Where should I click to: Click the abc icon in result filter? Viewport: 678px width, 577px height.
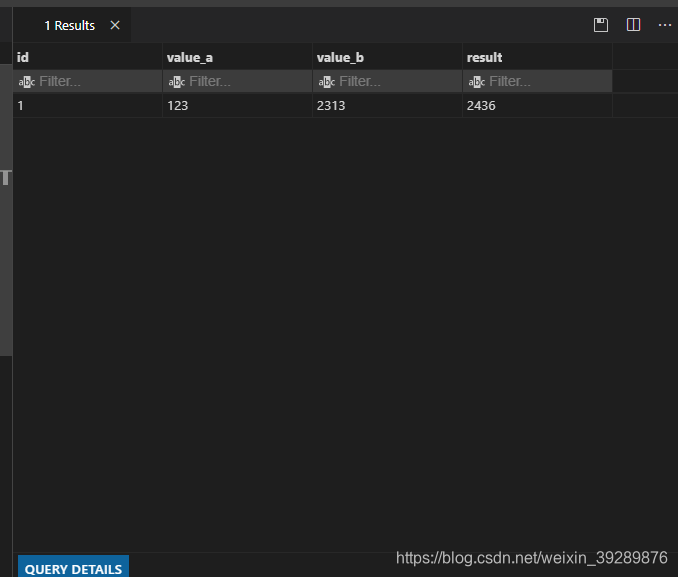click(477, 82)
